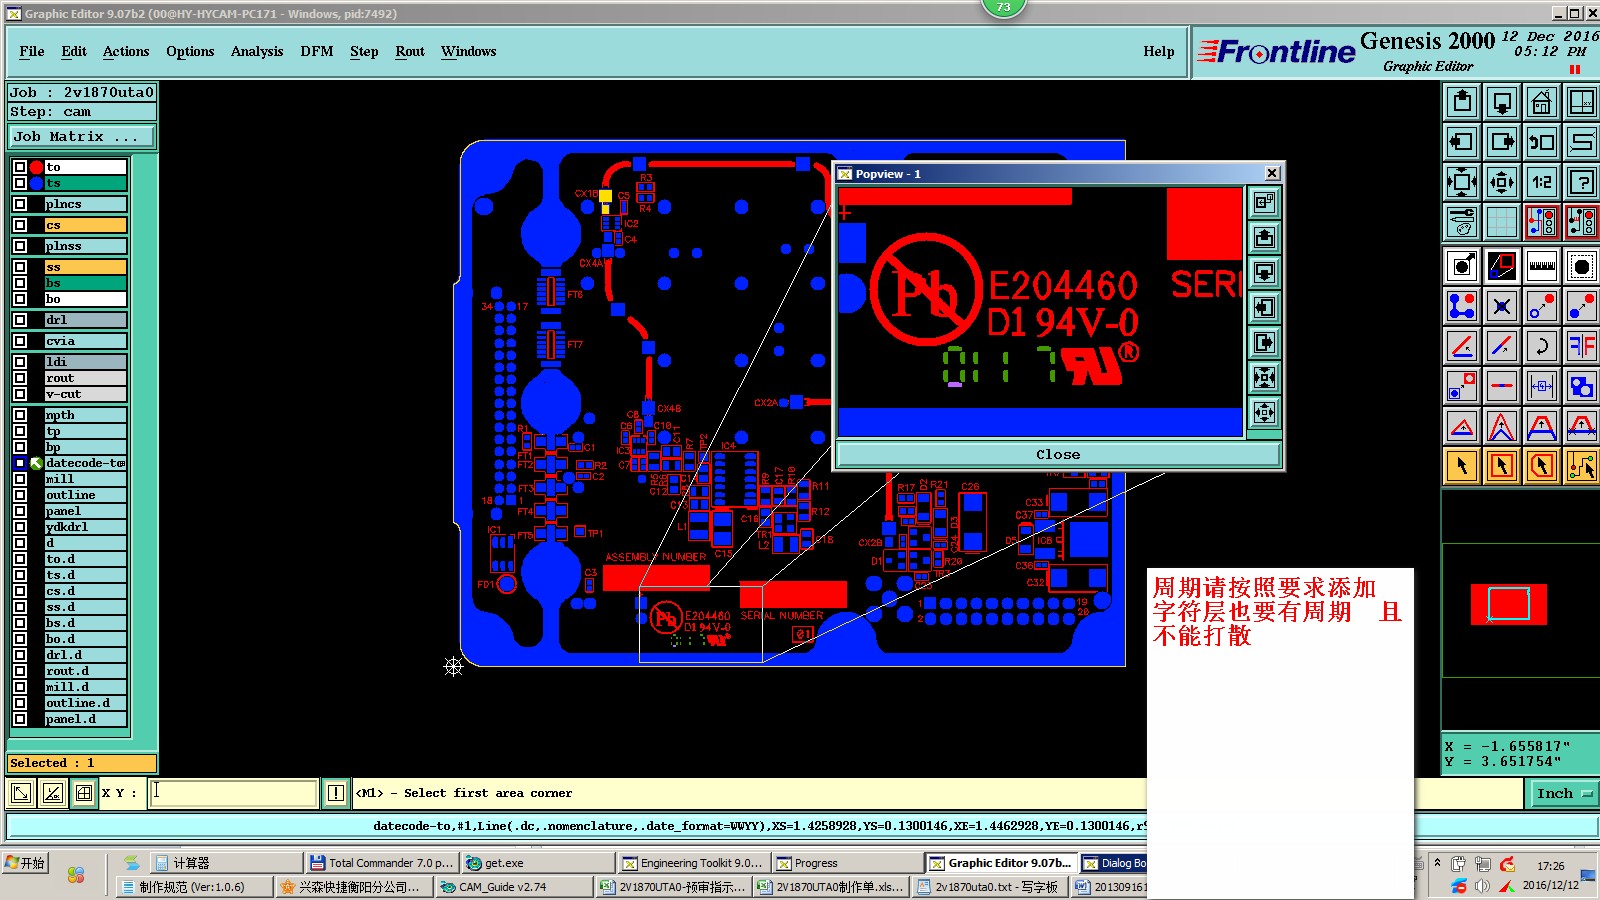Toggle the 'drl' layer checkbox
This screenshot has height=900, width=1600.
coord(20,320)
